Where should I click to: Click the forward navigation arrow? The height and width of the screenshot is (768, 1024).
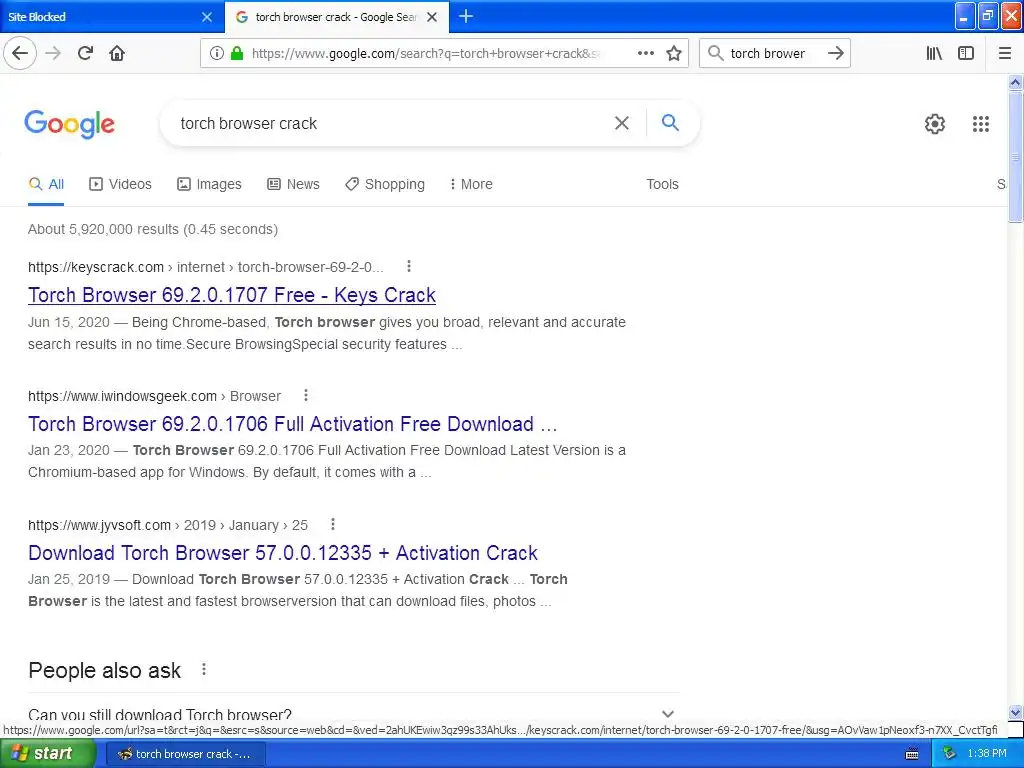pos(54,53)
